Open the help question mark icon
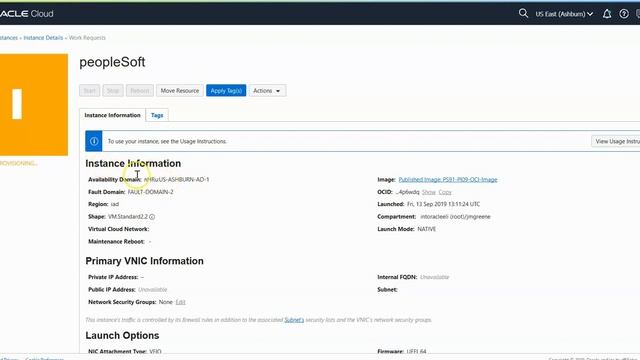This screenshot has height=360, width=640. (624, 14)
